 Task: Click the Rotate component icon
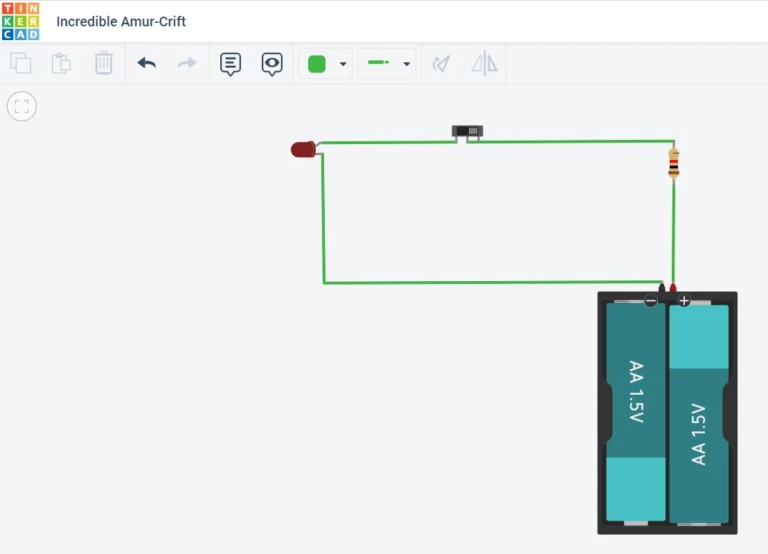[441, 64]
